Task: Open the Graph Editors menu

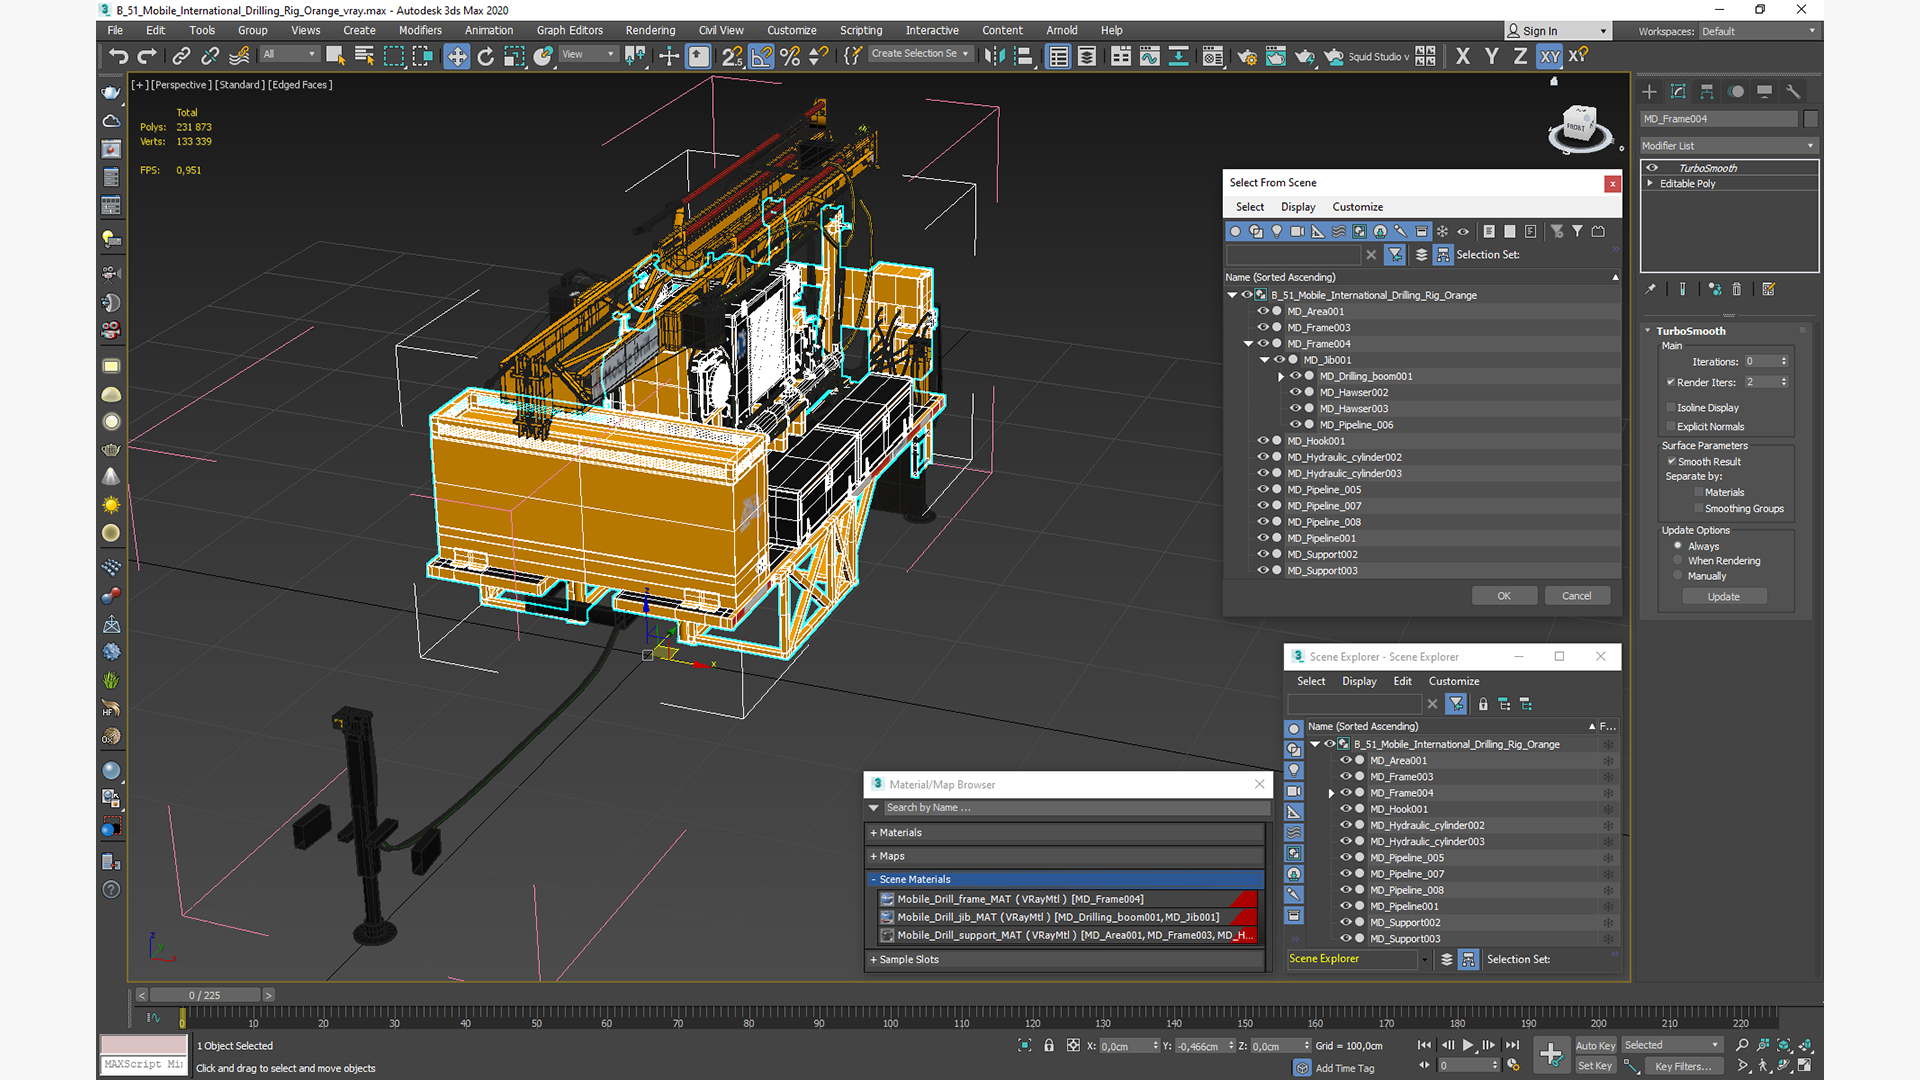Action: 569,30
